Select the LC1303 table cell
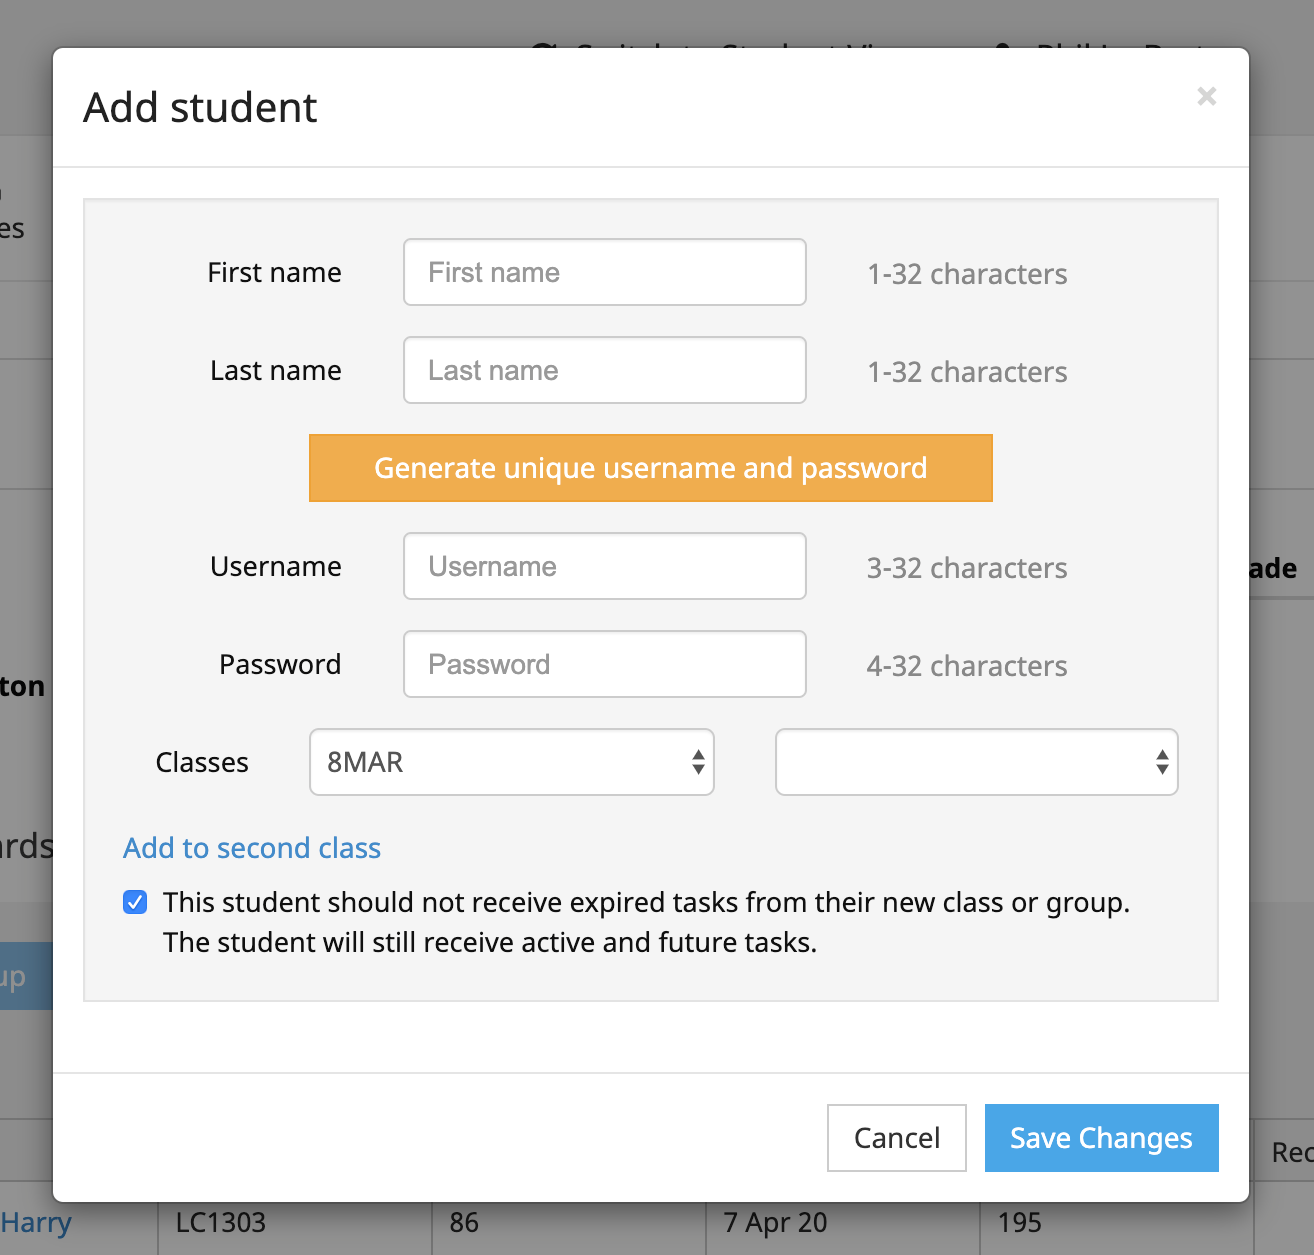Viewport: 1314px width, 1255px height. click(221, 1223)
